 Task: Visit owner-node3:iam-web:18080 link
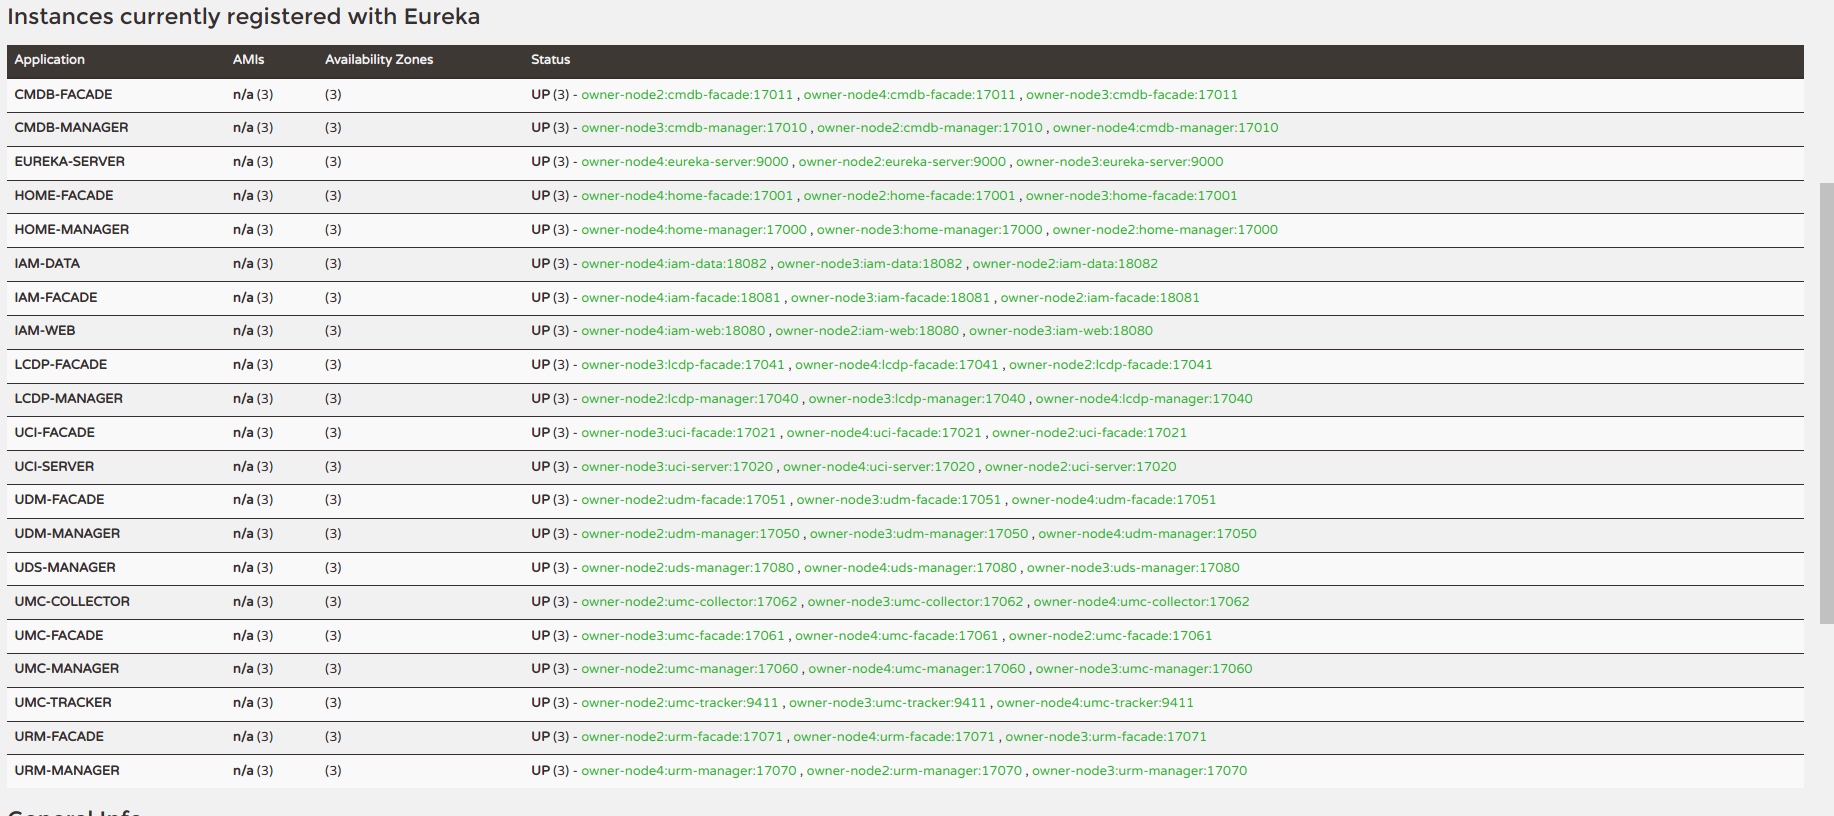click(1061, 331)
